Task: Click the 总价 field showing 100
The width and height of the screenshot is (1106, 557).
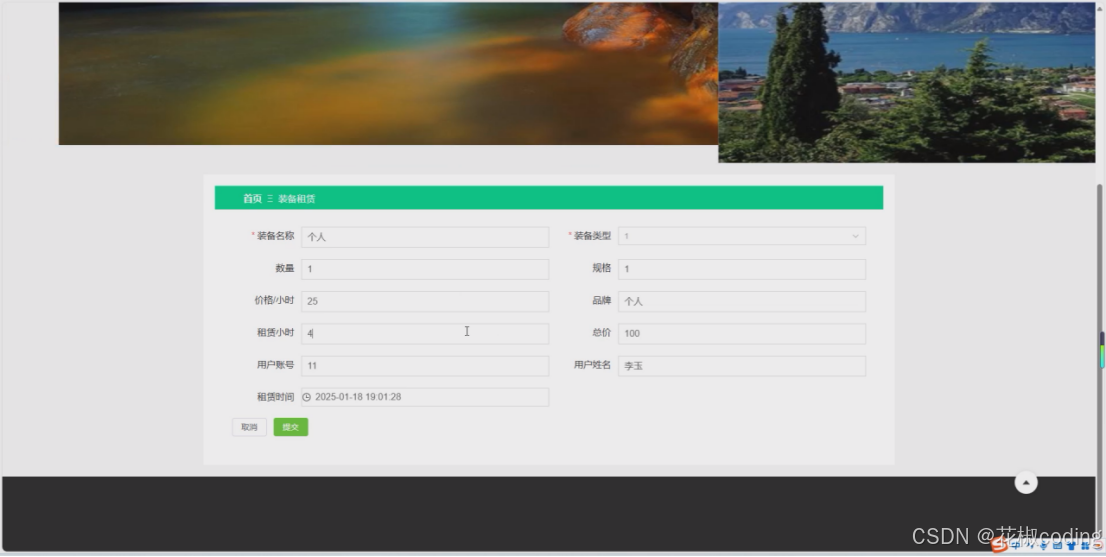Action: tap(742, 333)
